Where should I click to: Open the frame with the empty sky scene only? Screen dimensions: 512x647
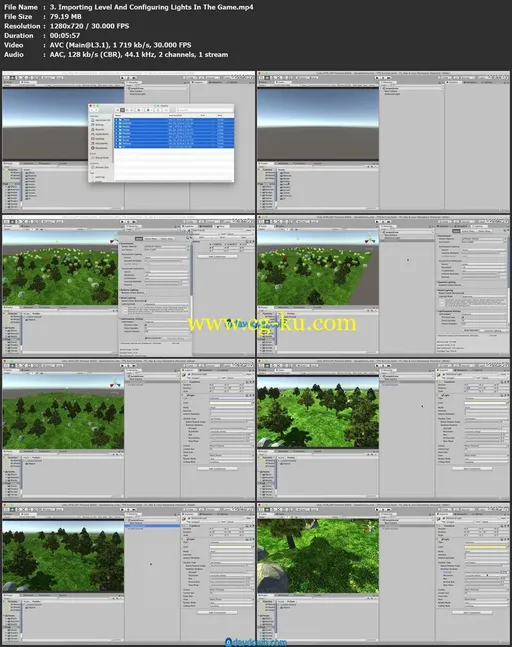pos(383,142)
